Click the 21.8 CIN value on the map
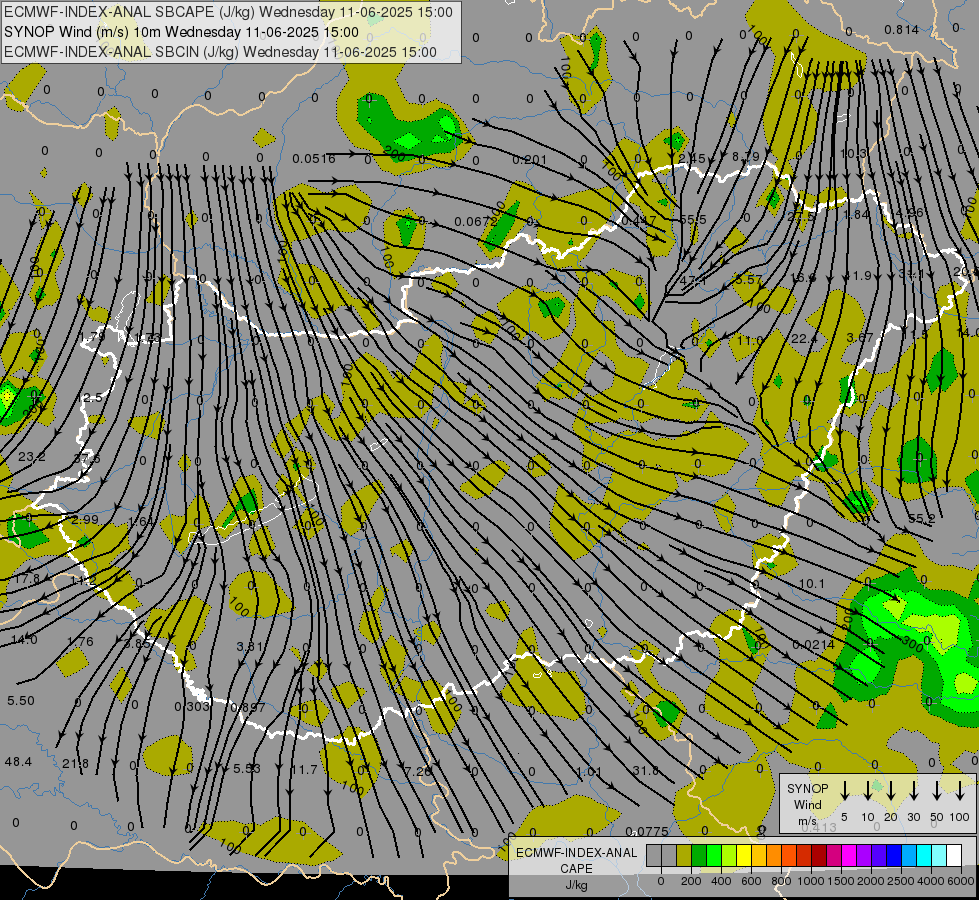979x900 pixels. pyautogui.click(x=76, y=763)
